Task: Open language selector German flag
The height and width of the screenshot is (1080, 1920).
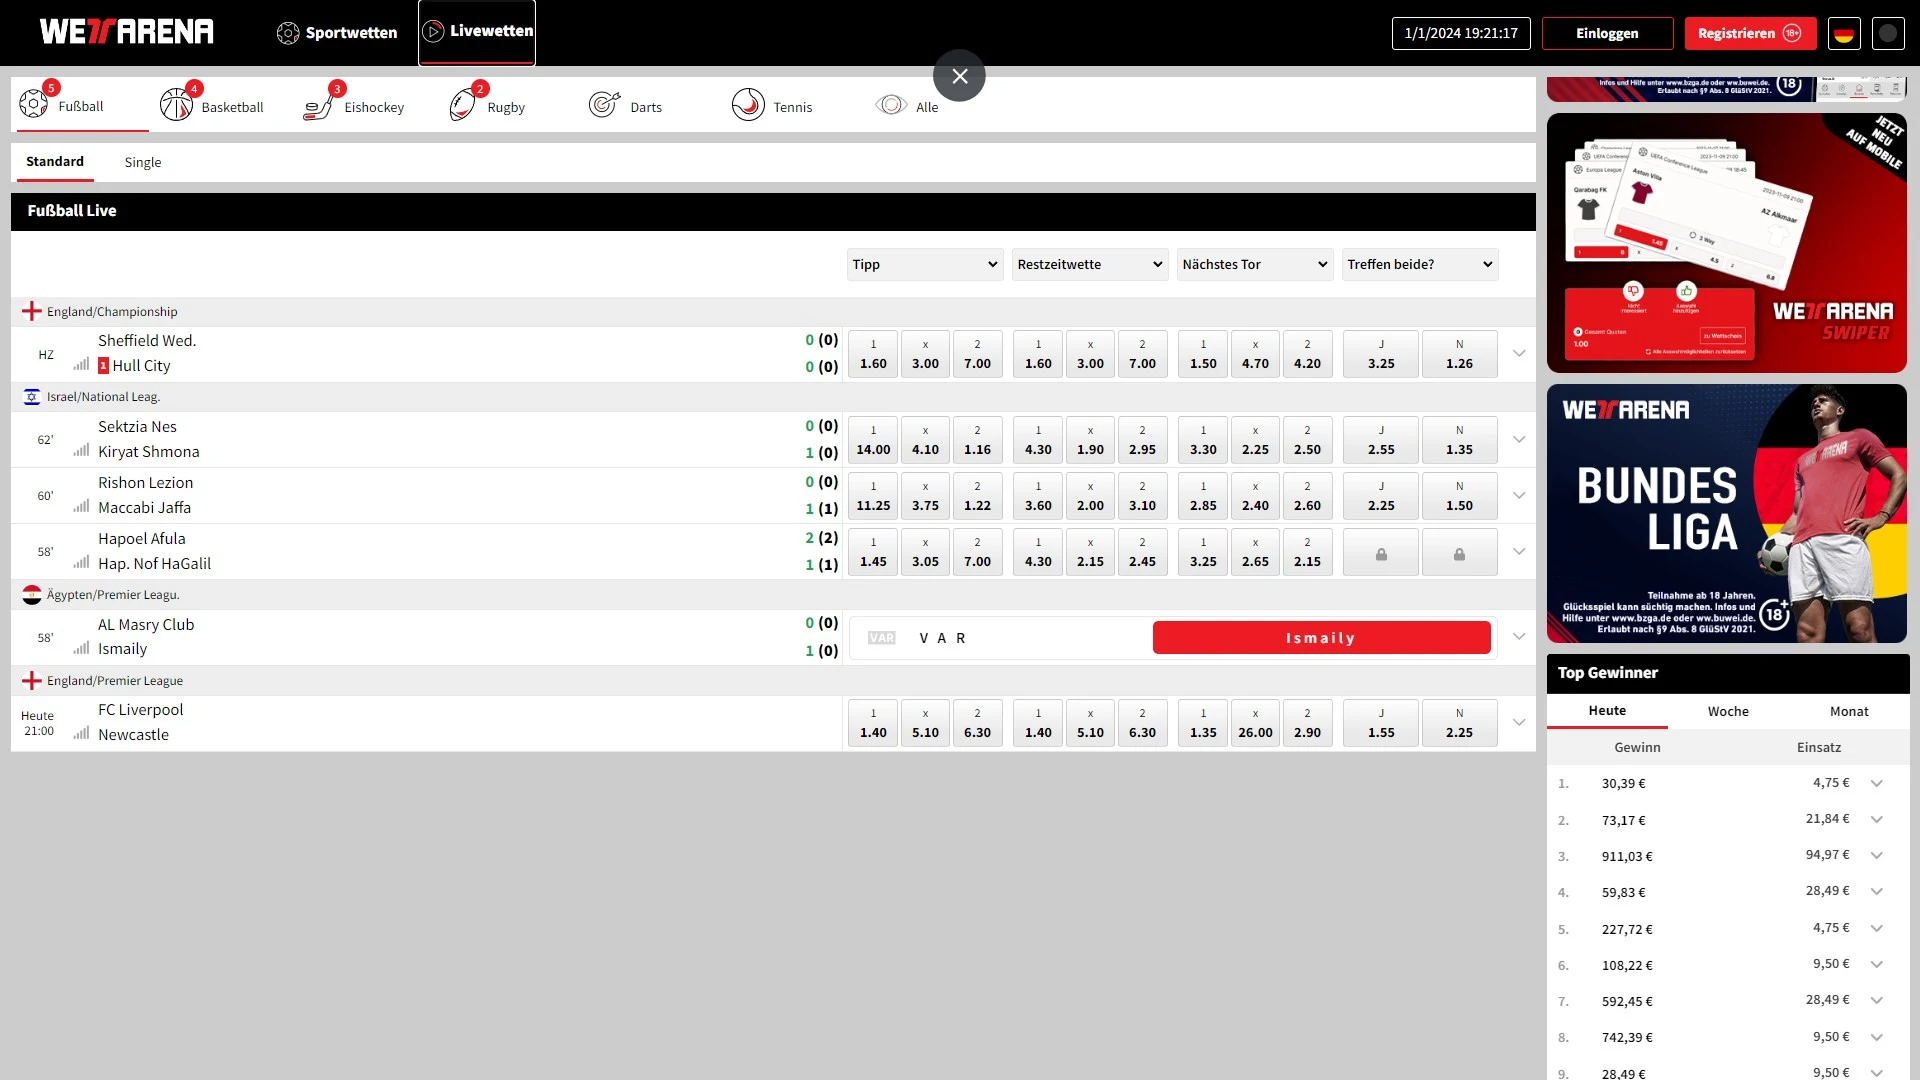Action: (x=1844, y=33)
